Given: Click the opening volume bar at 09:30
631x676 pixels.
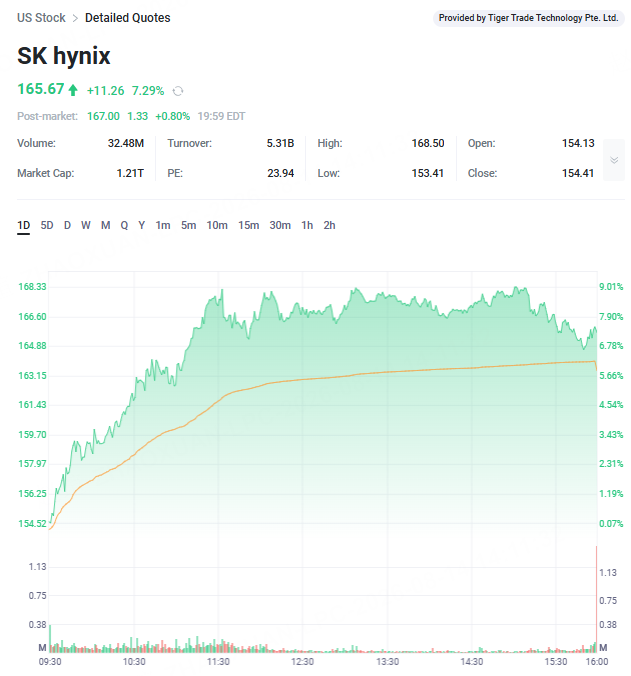Looking at the screenshot, I should tap(50, 638).
